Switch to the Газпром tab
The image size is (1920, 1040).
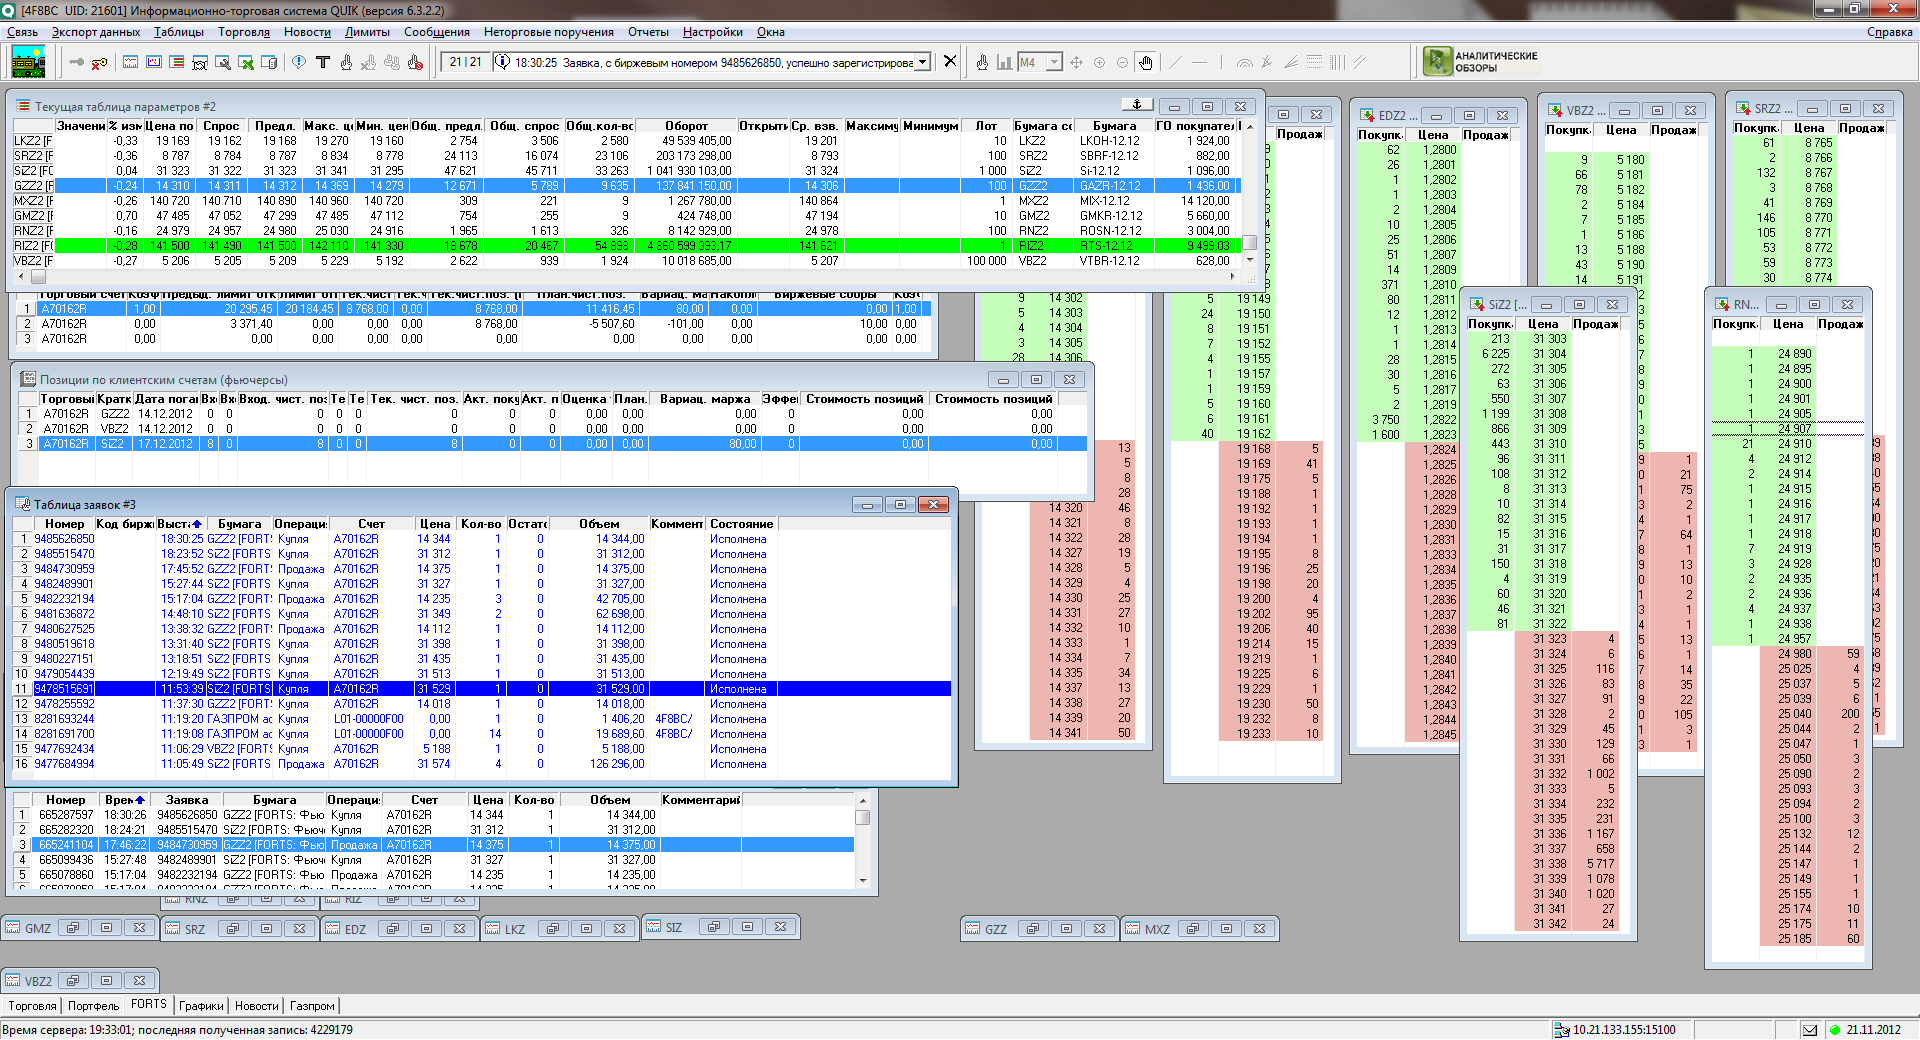(x=313, y=1006)
